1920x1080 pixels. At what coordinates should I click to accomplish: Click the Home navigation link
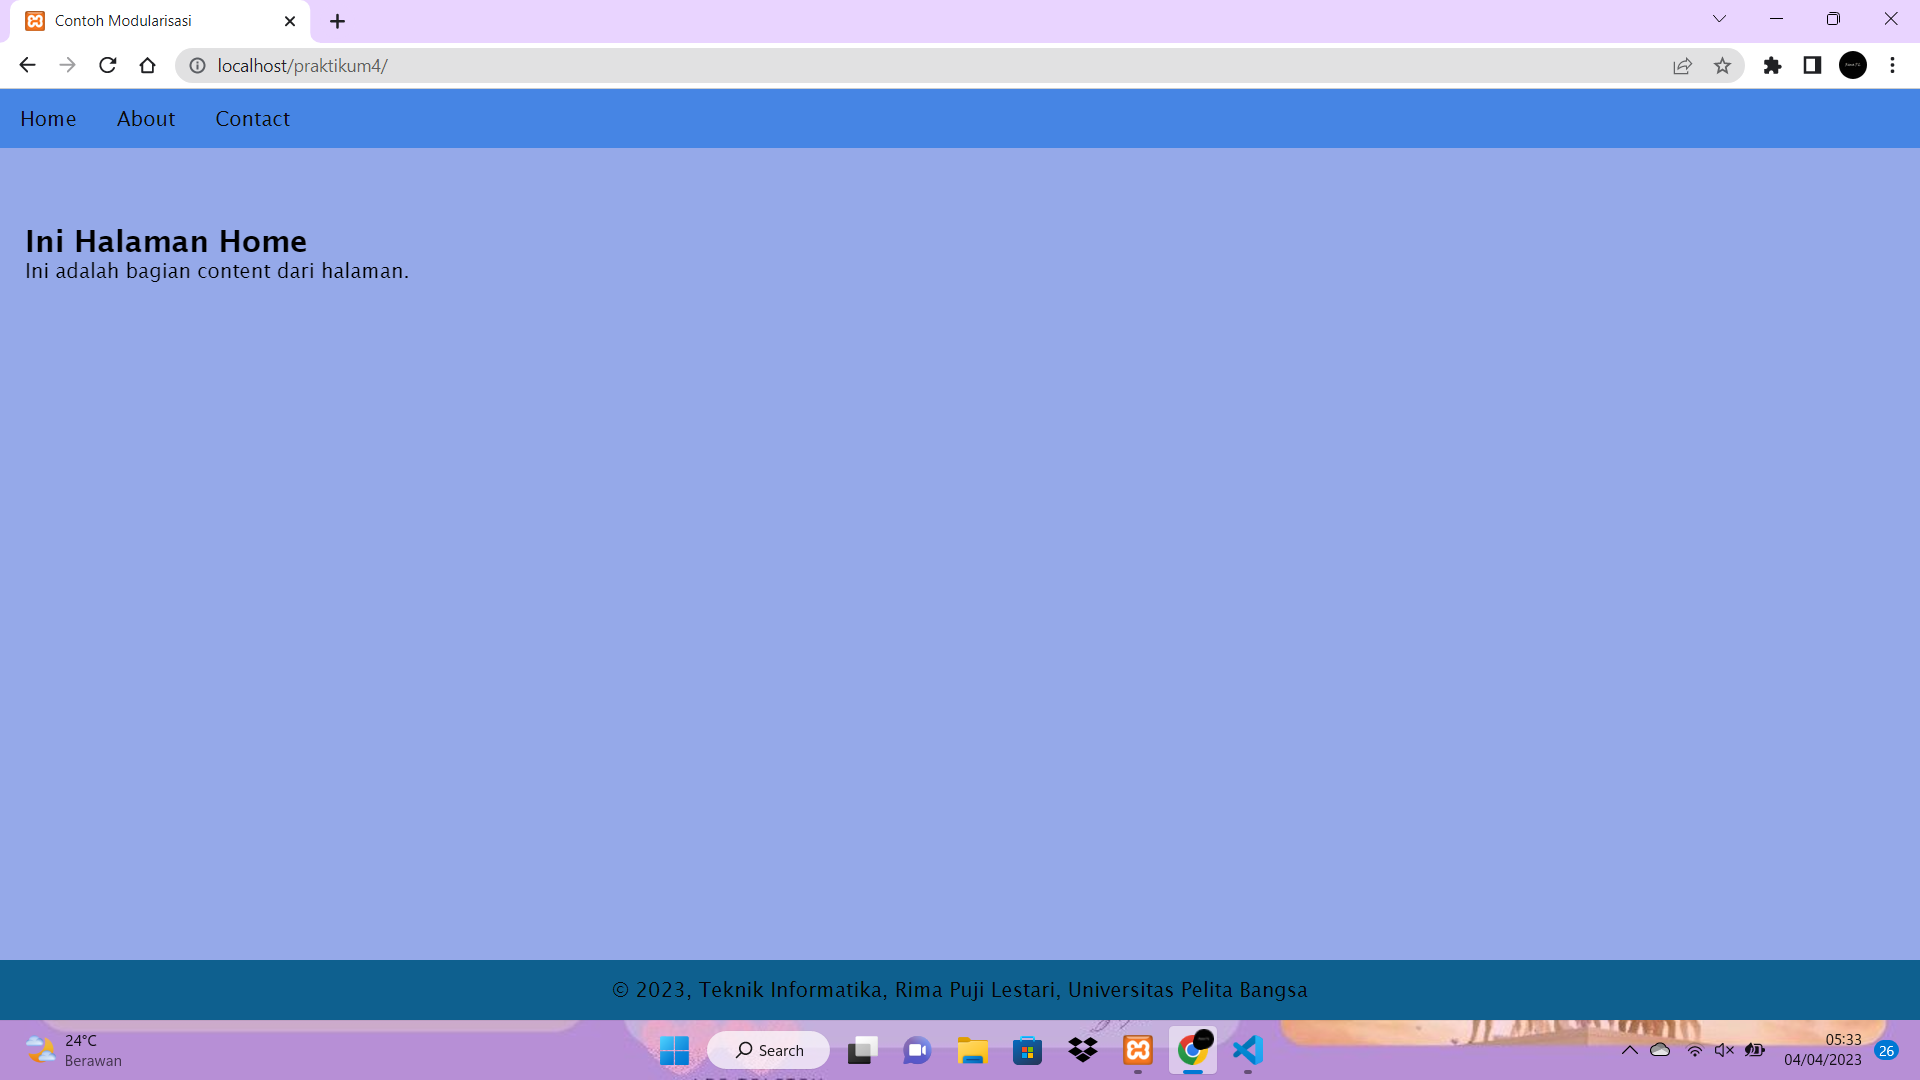click(48, 119)
